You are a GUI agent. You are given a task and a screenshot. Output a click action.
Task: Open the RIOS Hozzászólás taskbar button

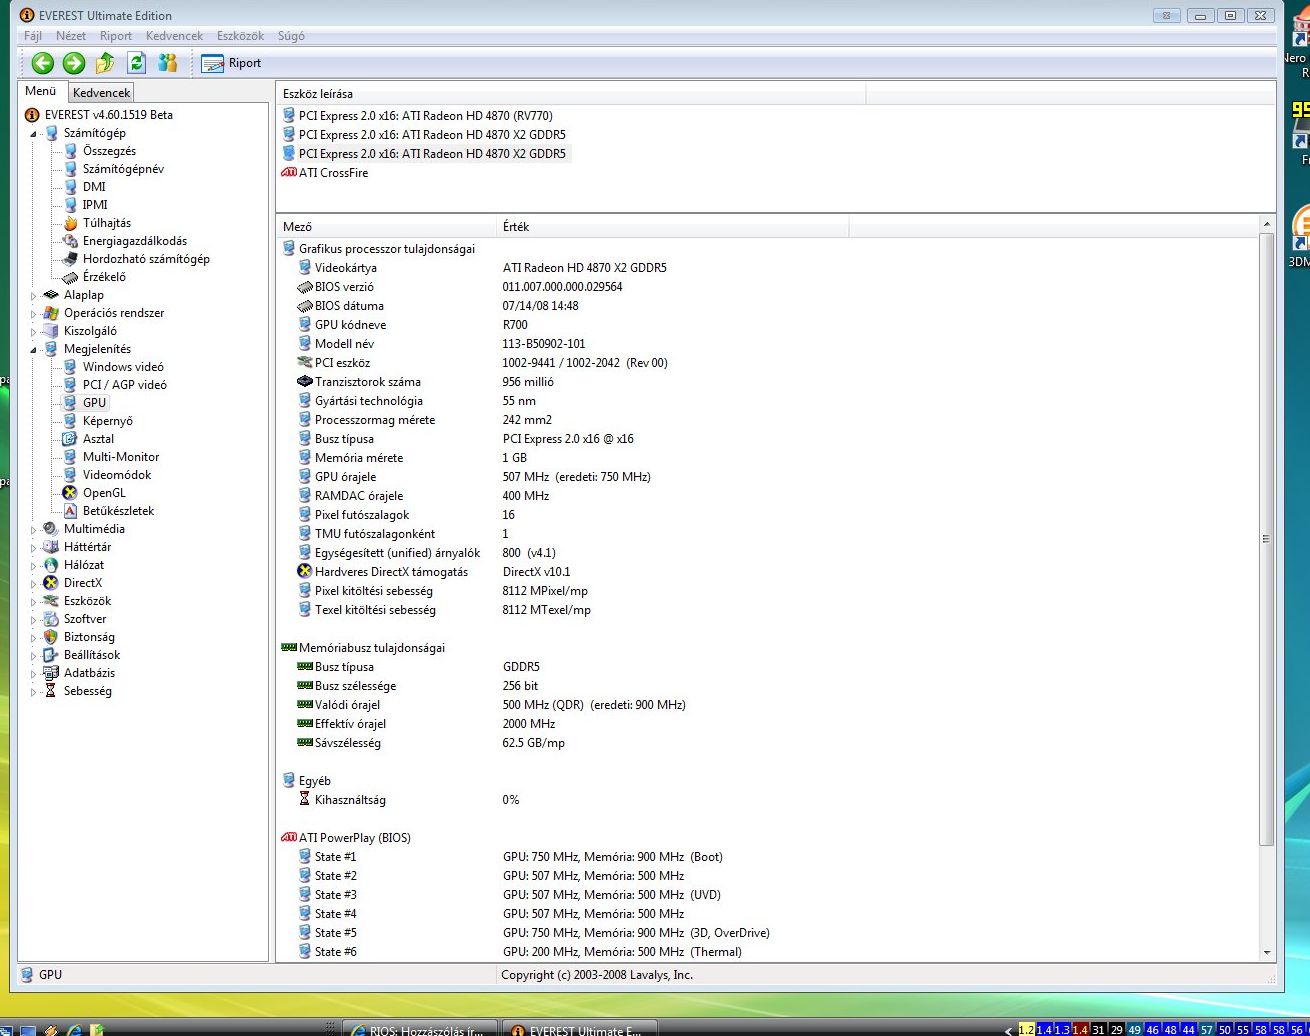pos(420,1029)
